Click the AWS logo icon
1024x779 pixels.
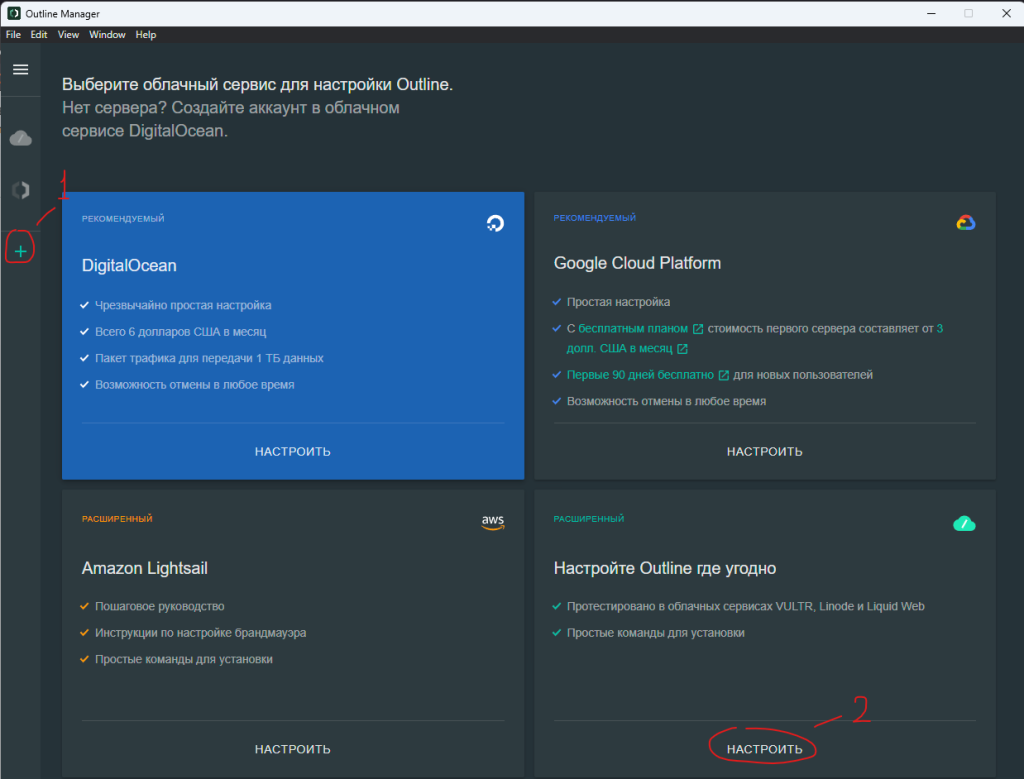(x=492, y=522)
